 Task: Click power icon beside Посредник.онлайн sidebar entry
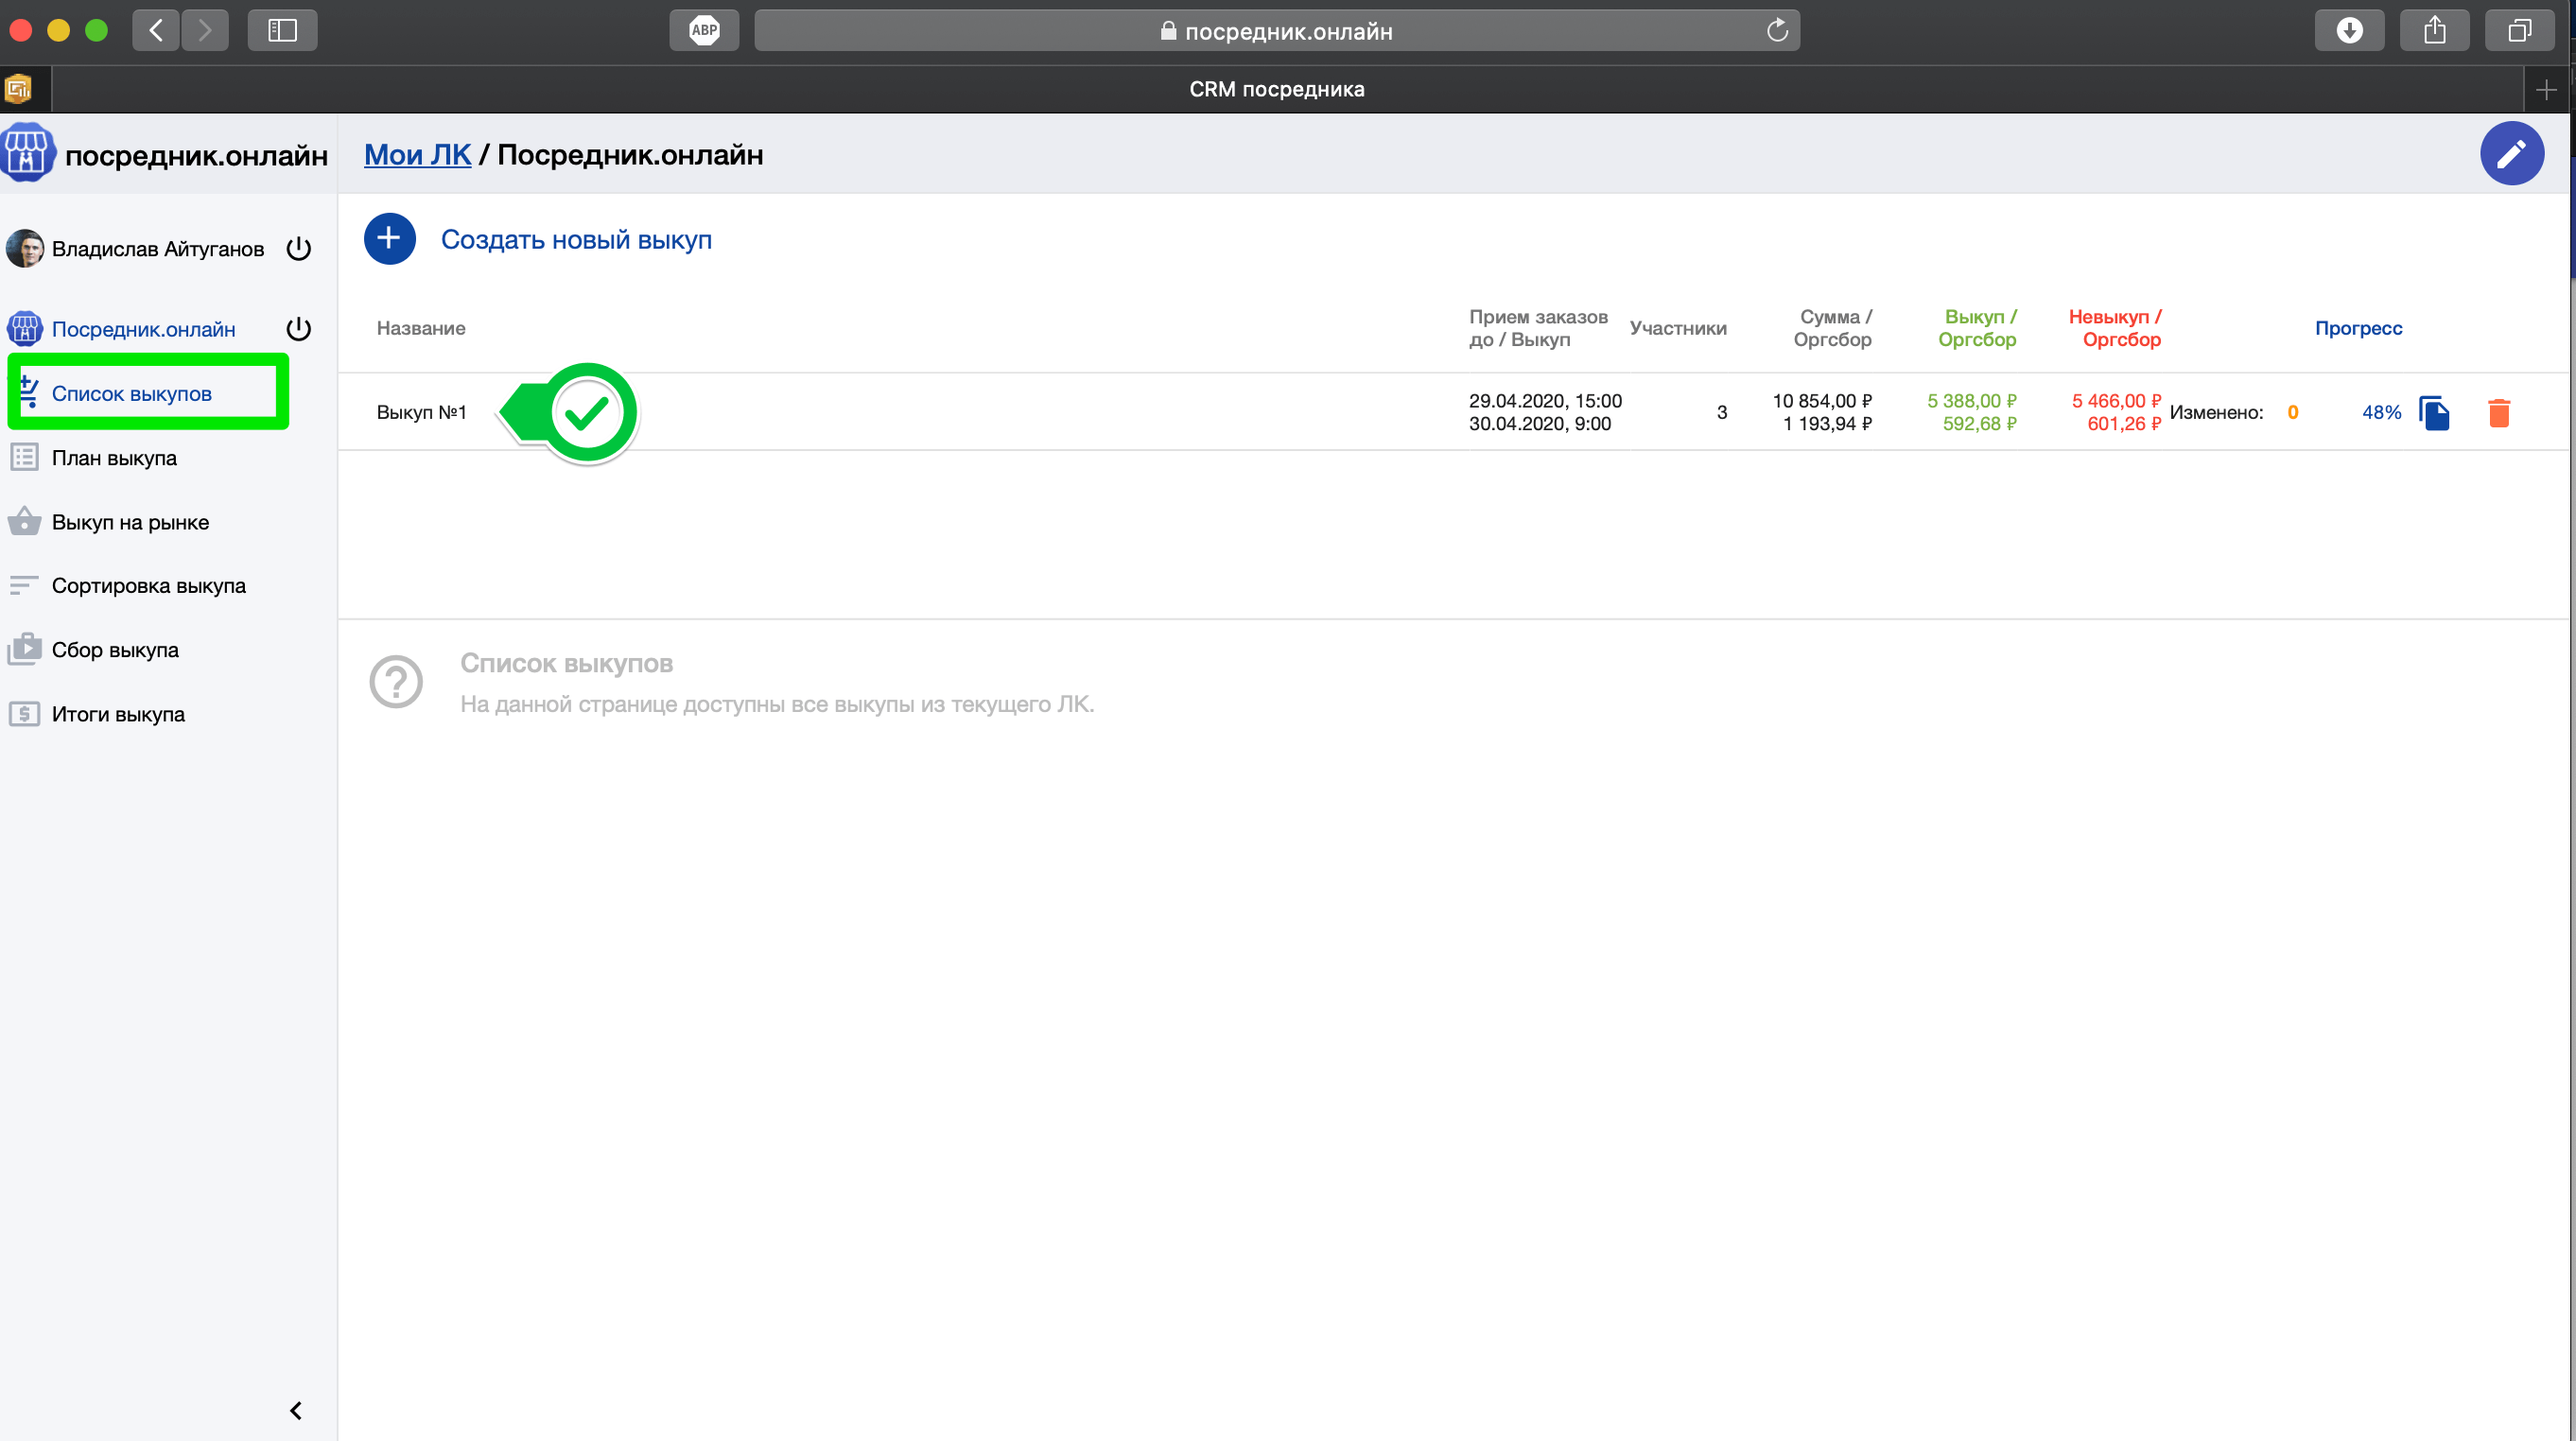click(298, 329)
